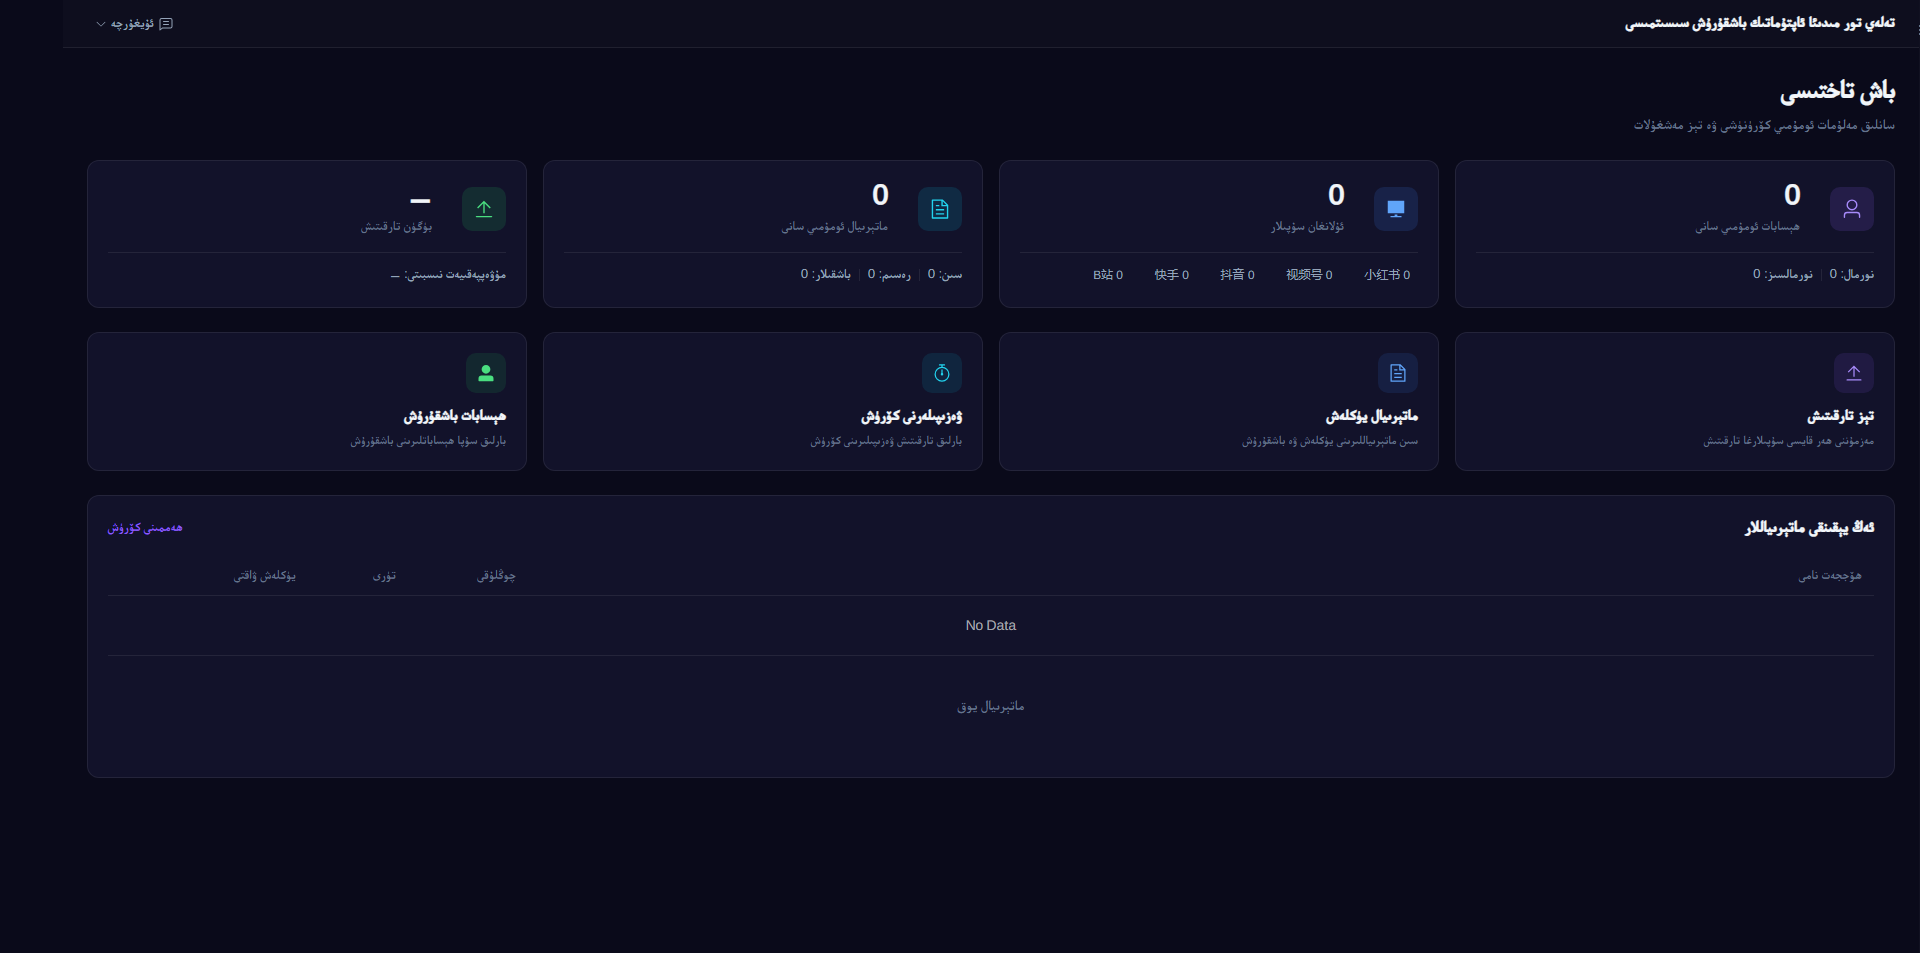Click the سىن: 0 video count
Viewport: 1920px width, 953px height.
pyautogui.click(x=945, y=274)
